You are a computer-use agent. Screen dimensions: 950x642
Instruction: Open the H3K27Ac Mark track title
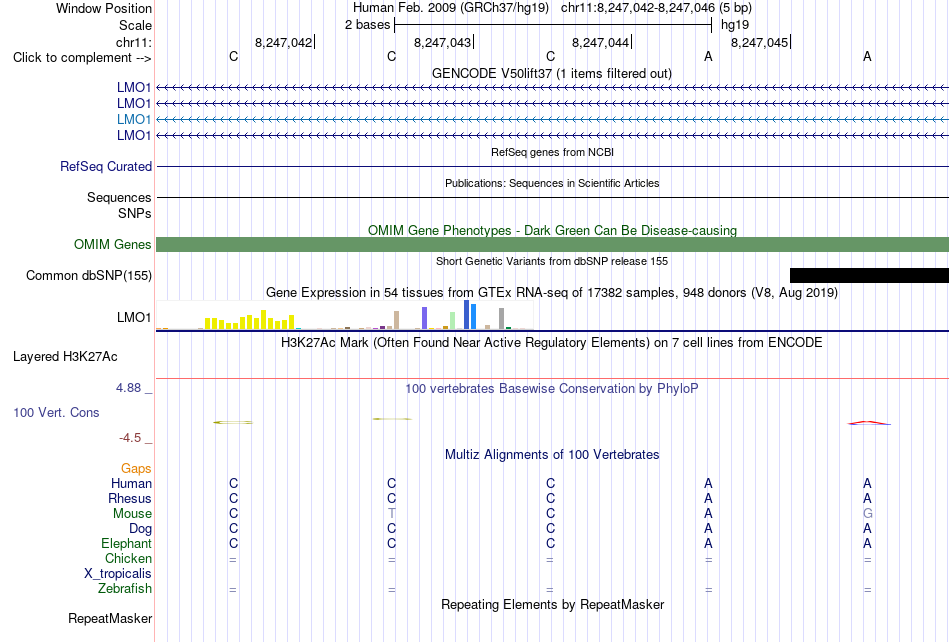click(552, 342)
